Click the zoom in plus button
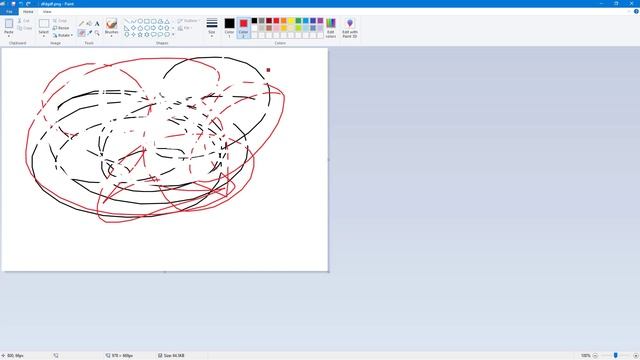640x360 pixels. point(636,356)
